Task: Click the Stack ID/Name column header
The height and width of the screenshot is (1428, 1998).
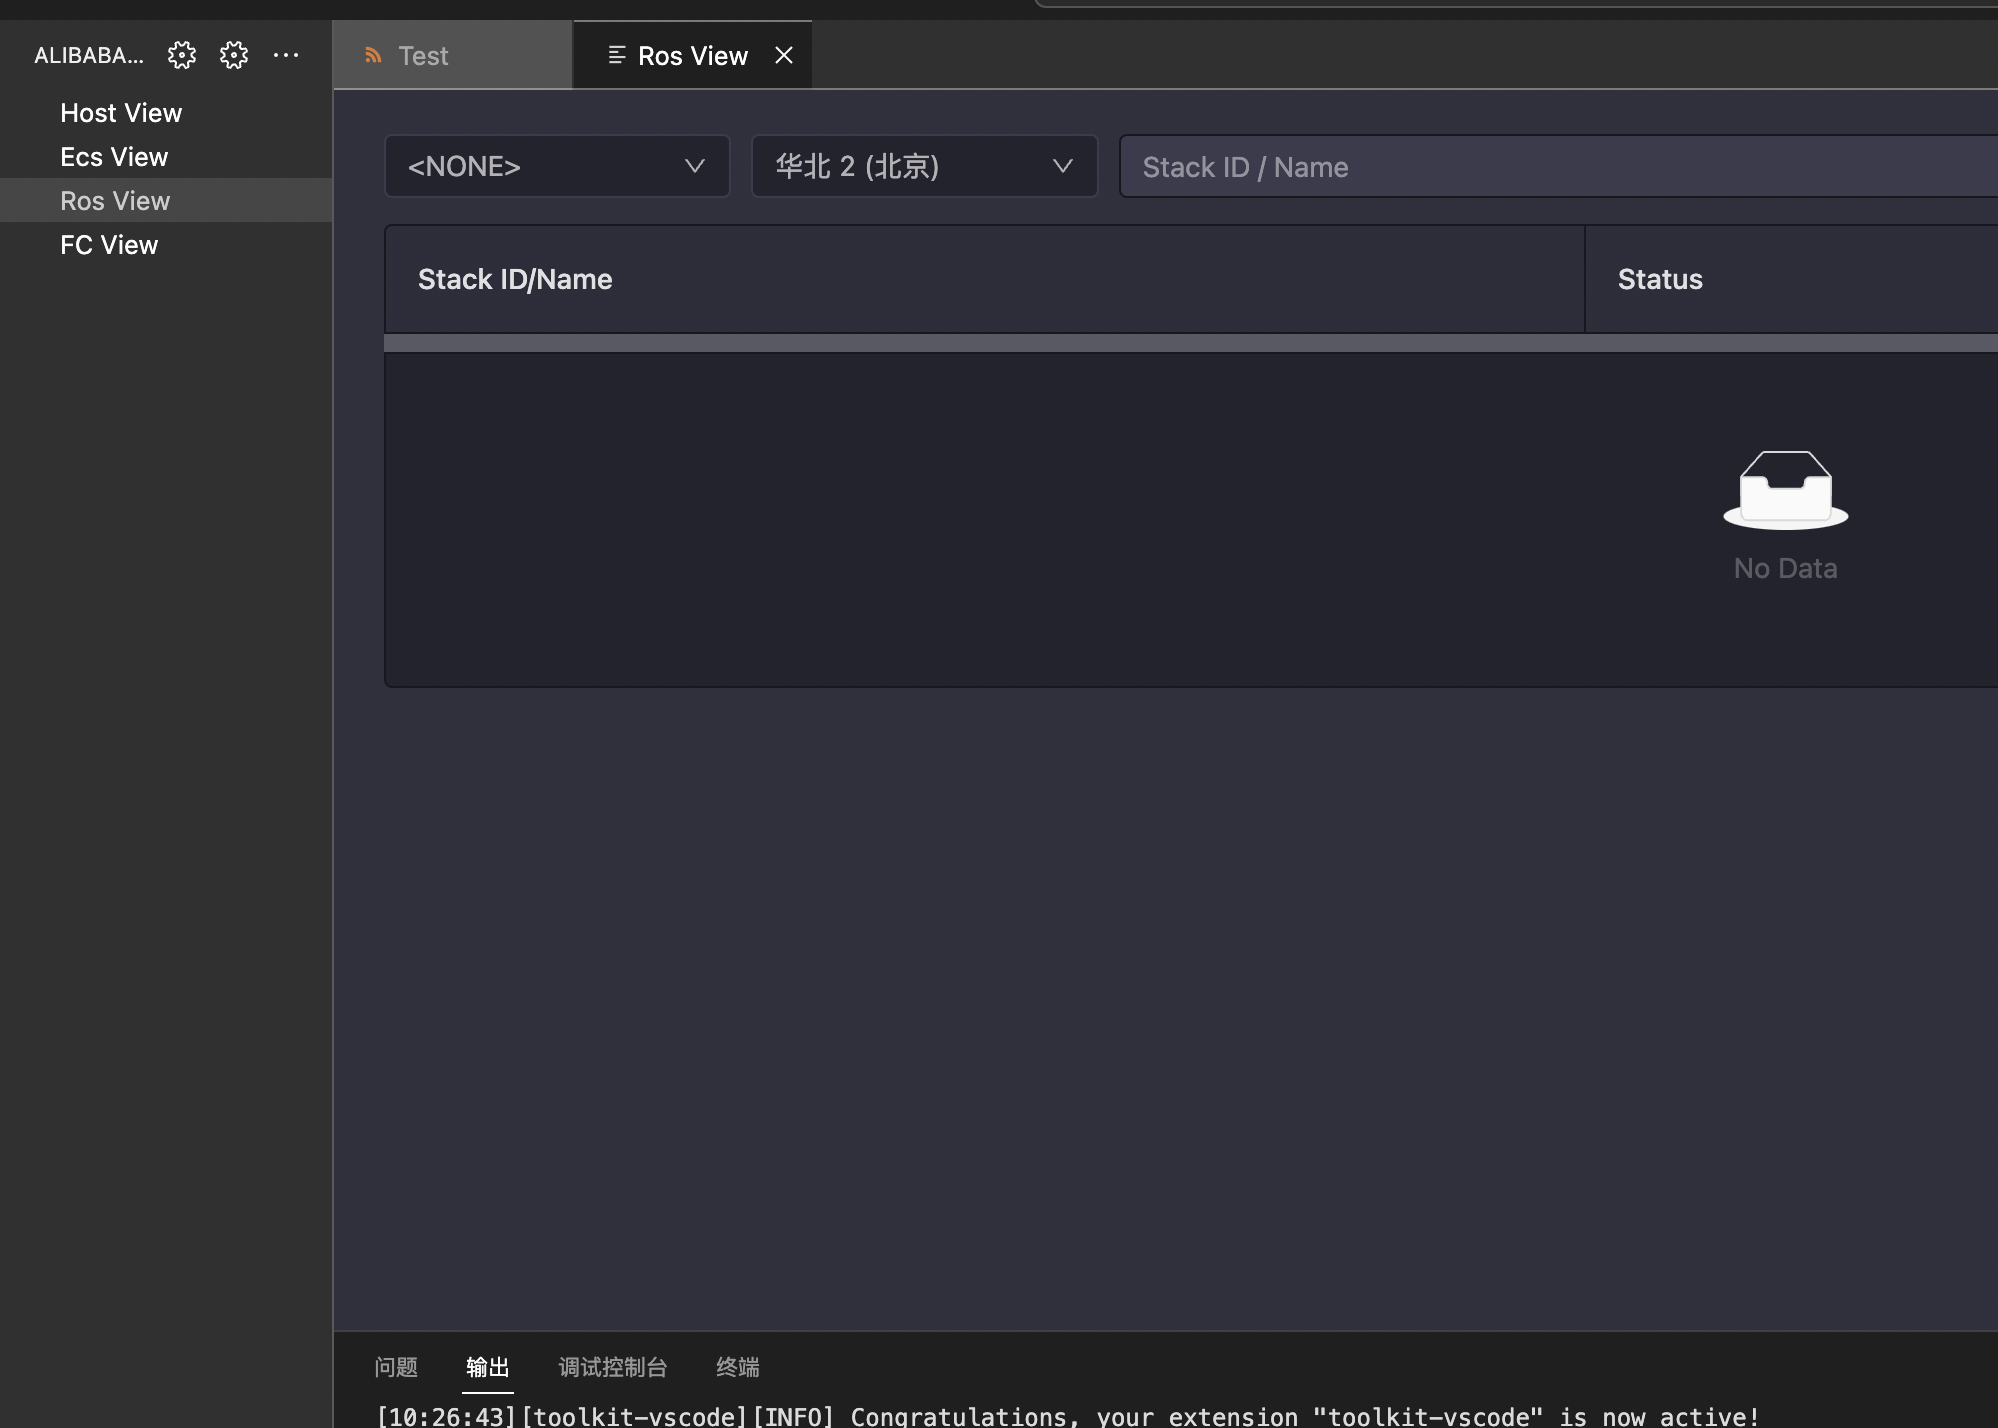Action: [985, 279]
